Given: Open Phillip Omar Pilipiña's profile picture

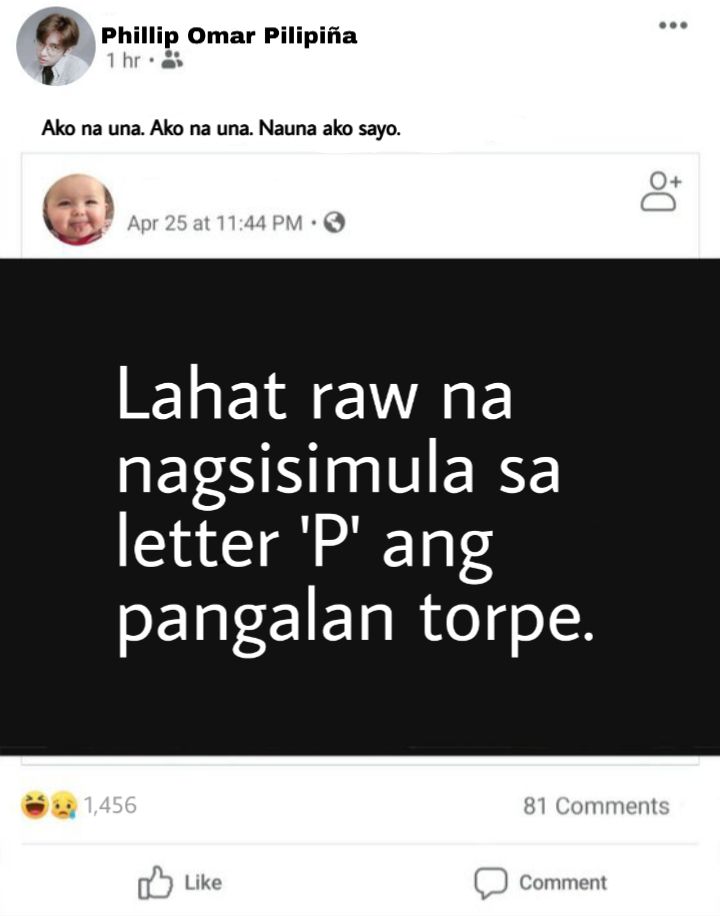Looking at the screenshot, I should [56, 46].
